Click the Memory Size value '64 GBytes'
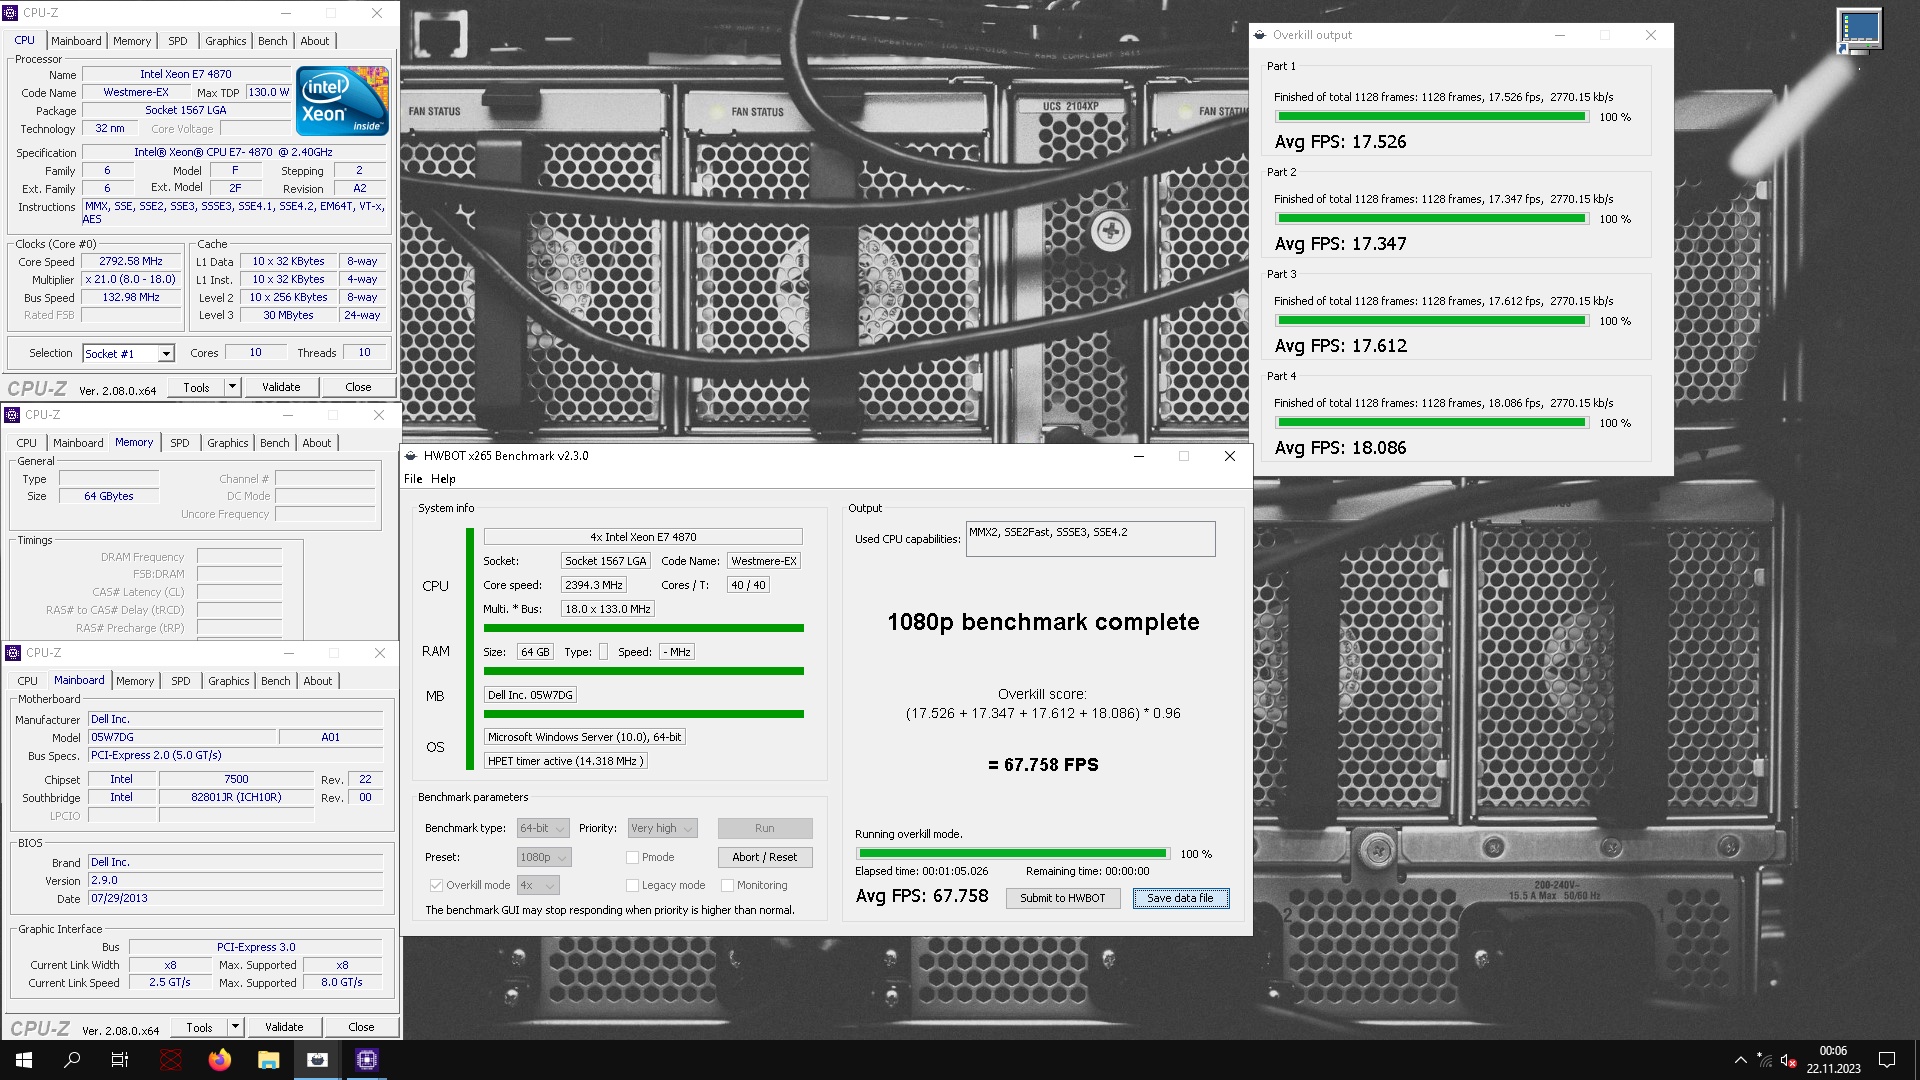 click(109, 496)
